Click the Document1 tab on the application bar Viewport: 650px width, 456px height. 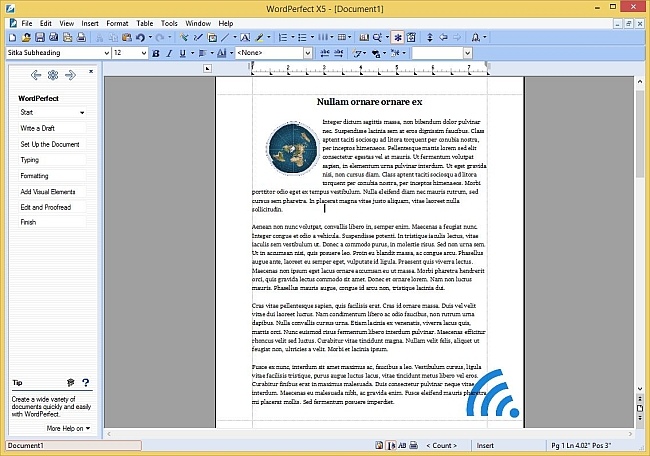coord(73,446)
